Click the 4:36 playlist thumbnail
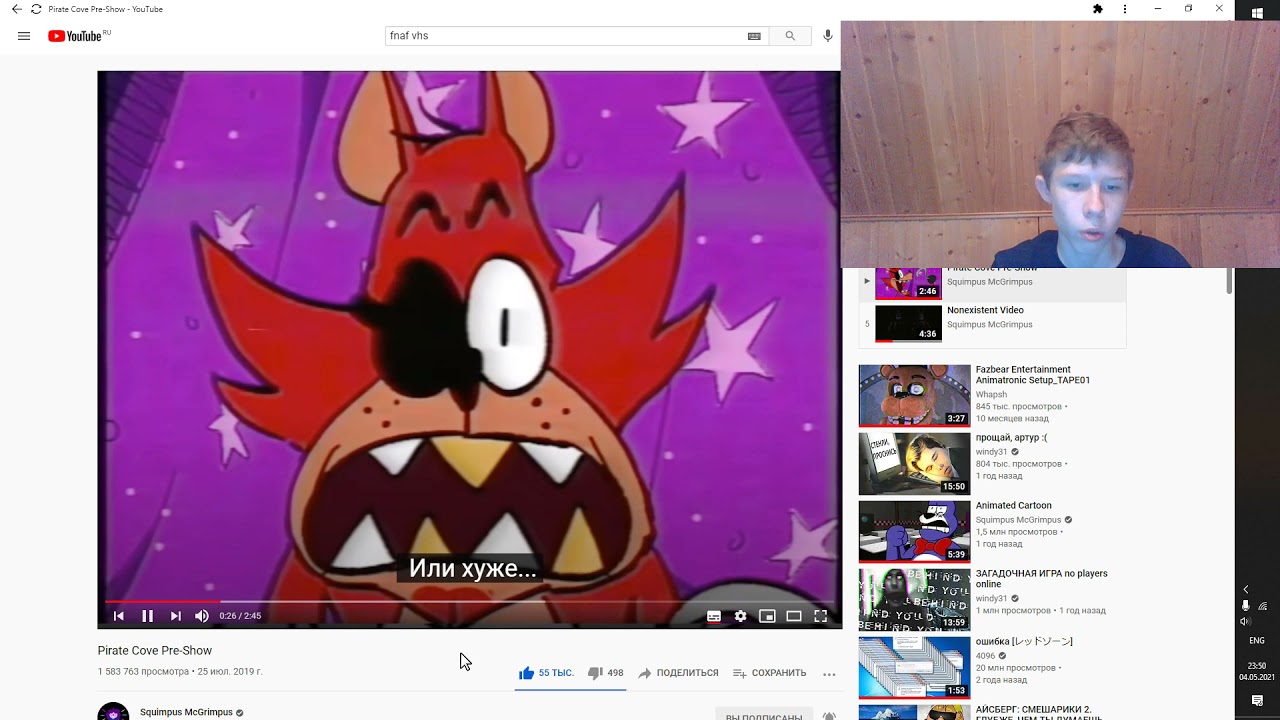 (x=908, y=324)
